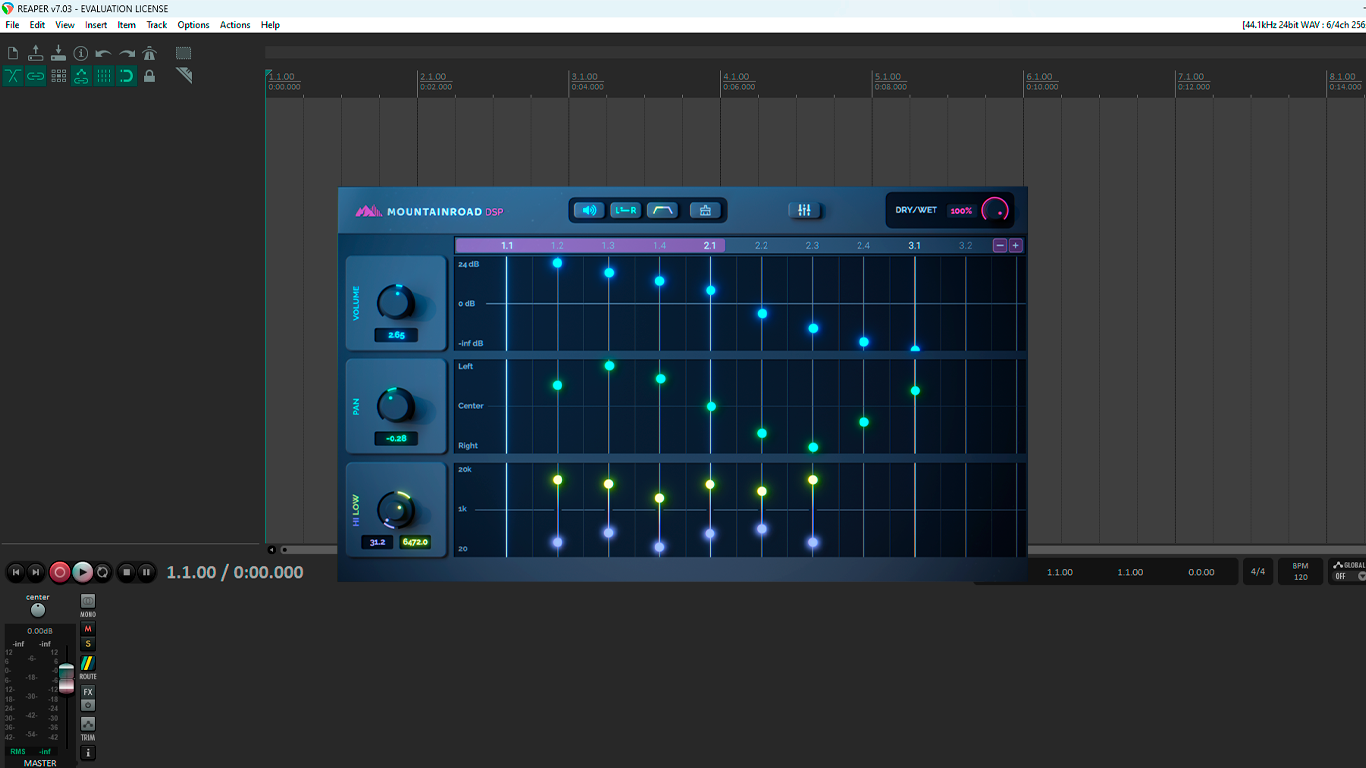This screenshot has width=1366, height=768.
Task: Mute the master track with M button
Action: click(88, 629)
